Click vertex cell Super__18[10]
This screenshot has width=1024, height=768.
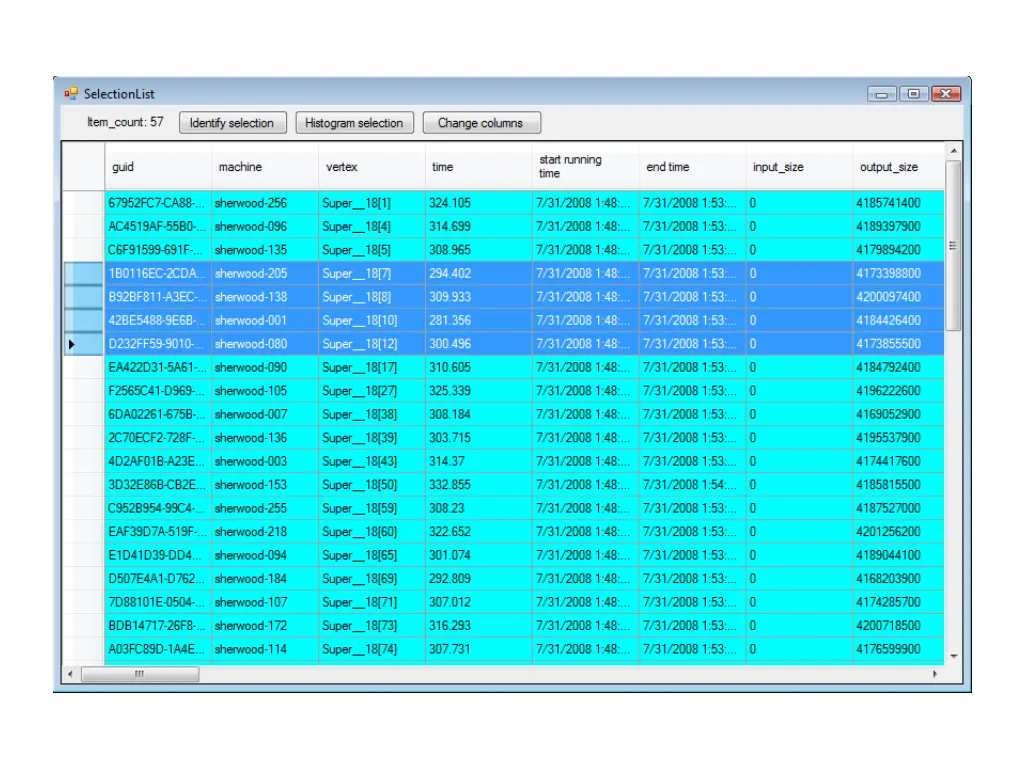pos(372,321)
